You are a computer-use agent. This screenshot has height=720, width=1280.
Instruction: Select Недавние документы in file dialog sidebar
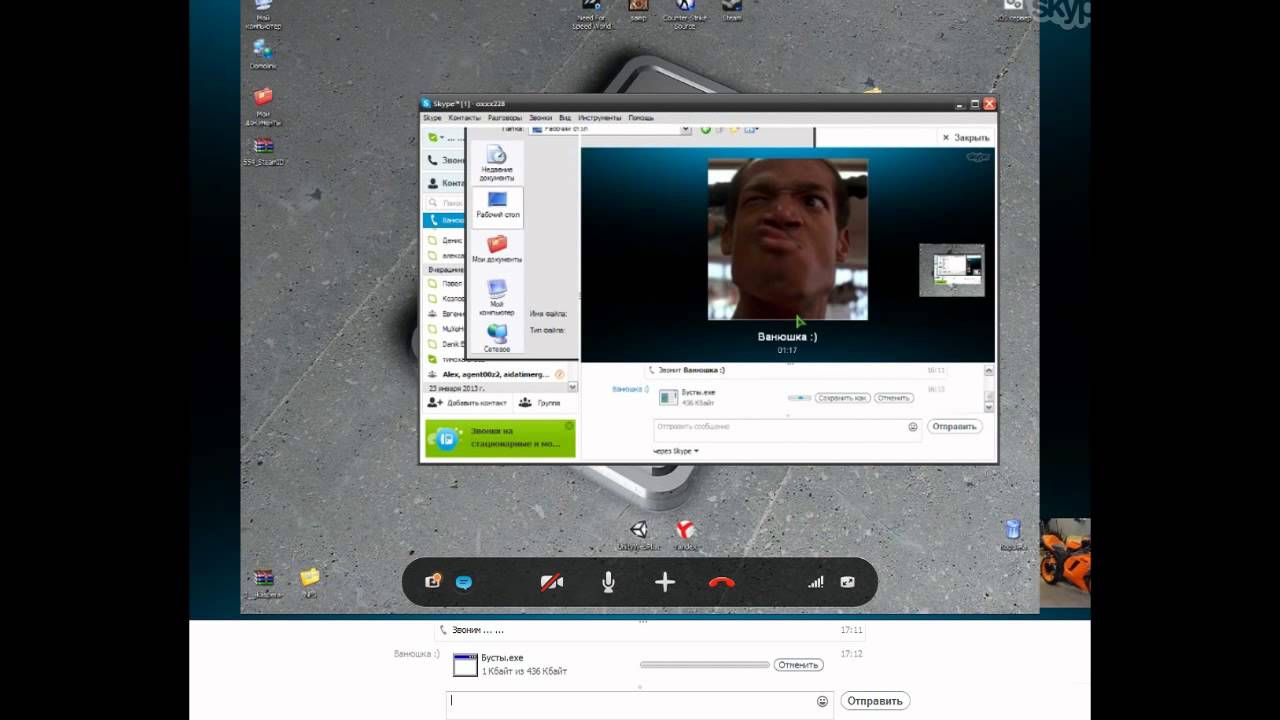[497, 163]
